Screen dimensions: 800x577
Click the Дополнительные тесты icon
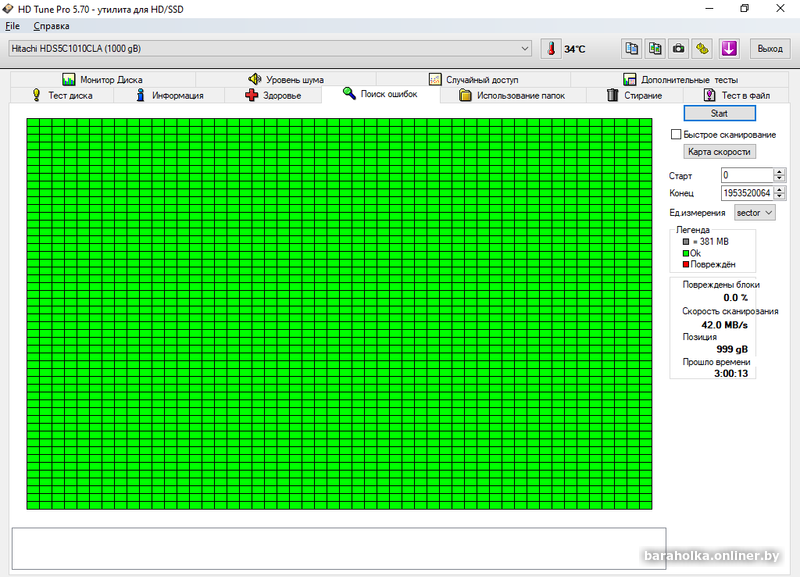[x=630, y=79]
